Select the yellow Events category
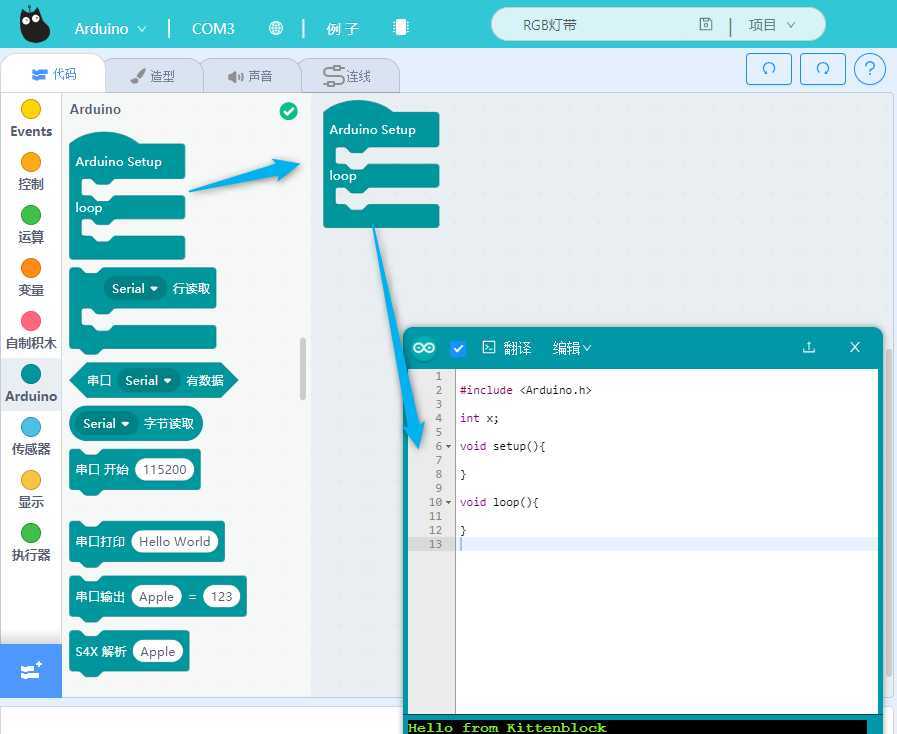 [31, 119]
